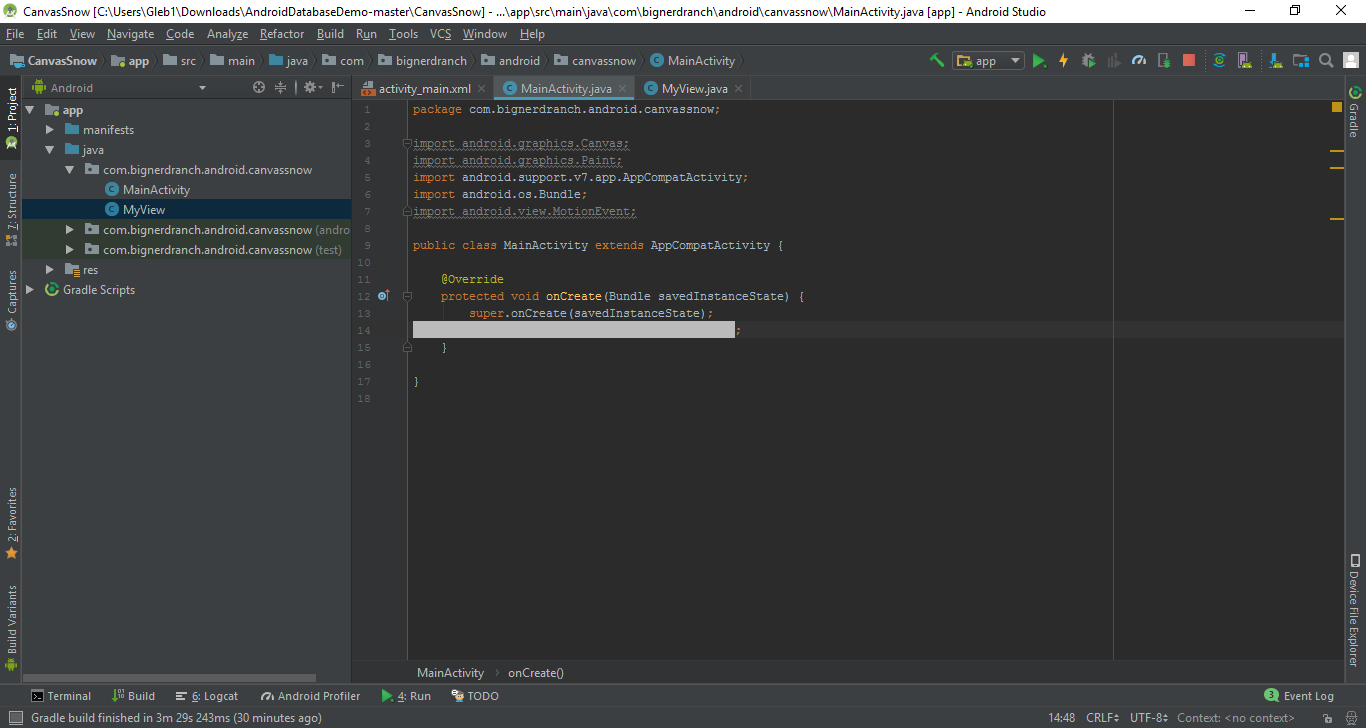Viewport: 1366px width, 728px height.
Task: Expand the canvassnow (test) package
Action: coord(69,250)
